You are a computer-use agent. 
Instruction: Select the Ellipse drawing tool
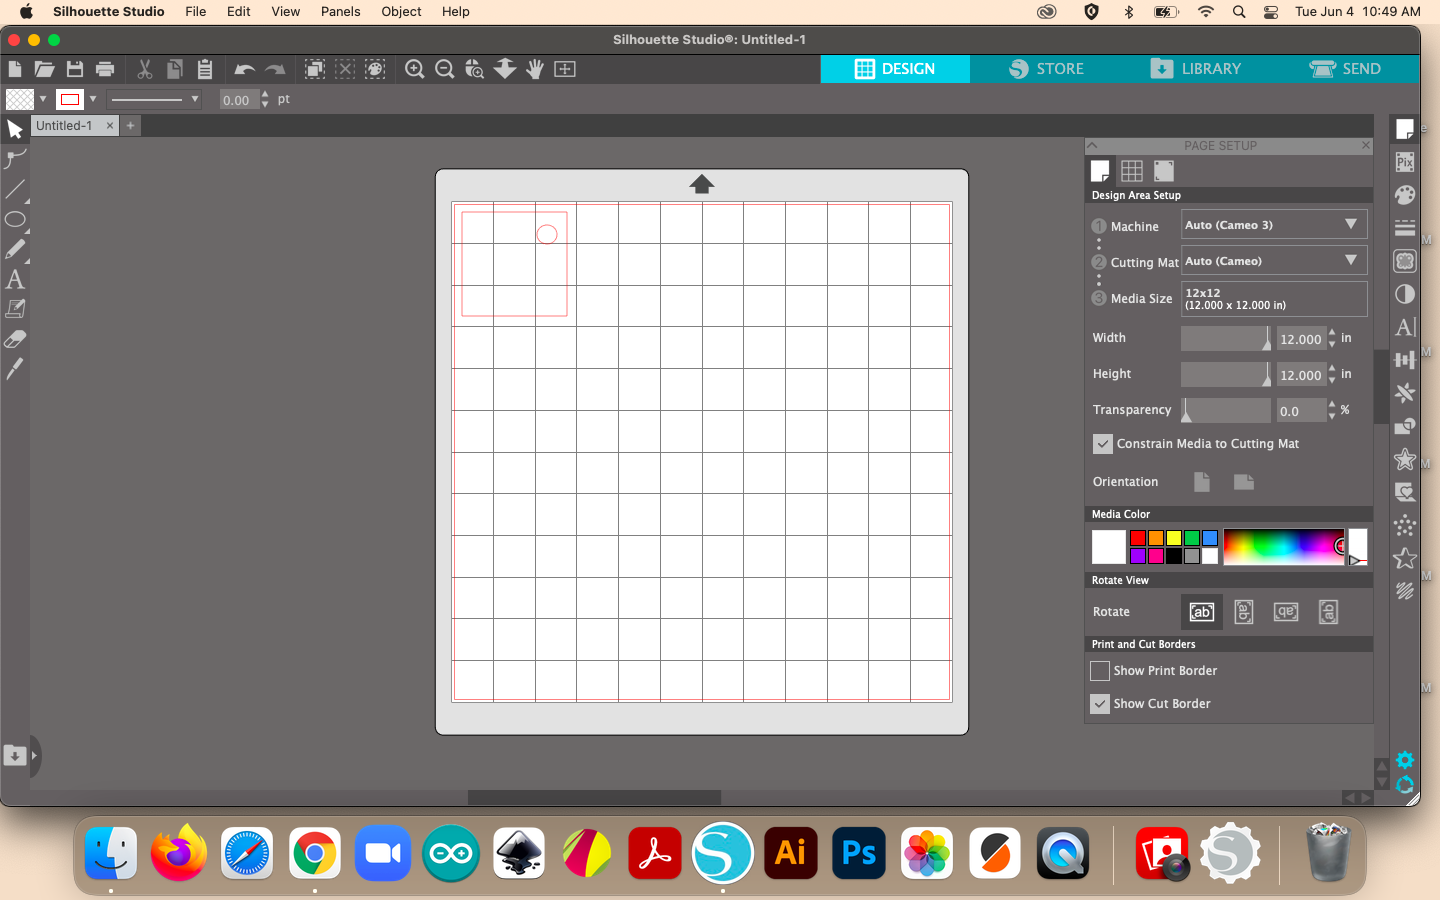click(x=15, y=219)
